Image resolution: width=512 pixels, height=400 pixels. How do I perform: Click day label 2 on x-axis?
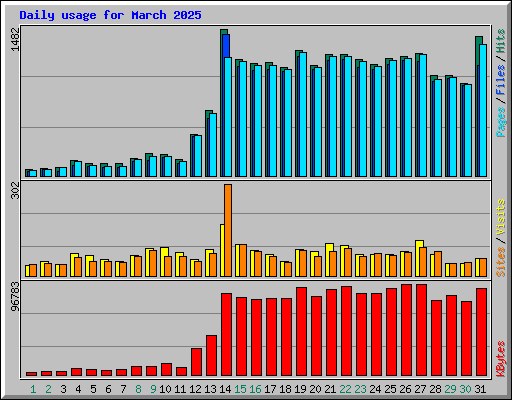pos(48,389)
